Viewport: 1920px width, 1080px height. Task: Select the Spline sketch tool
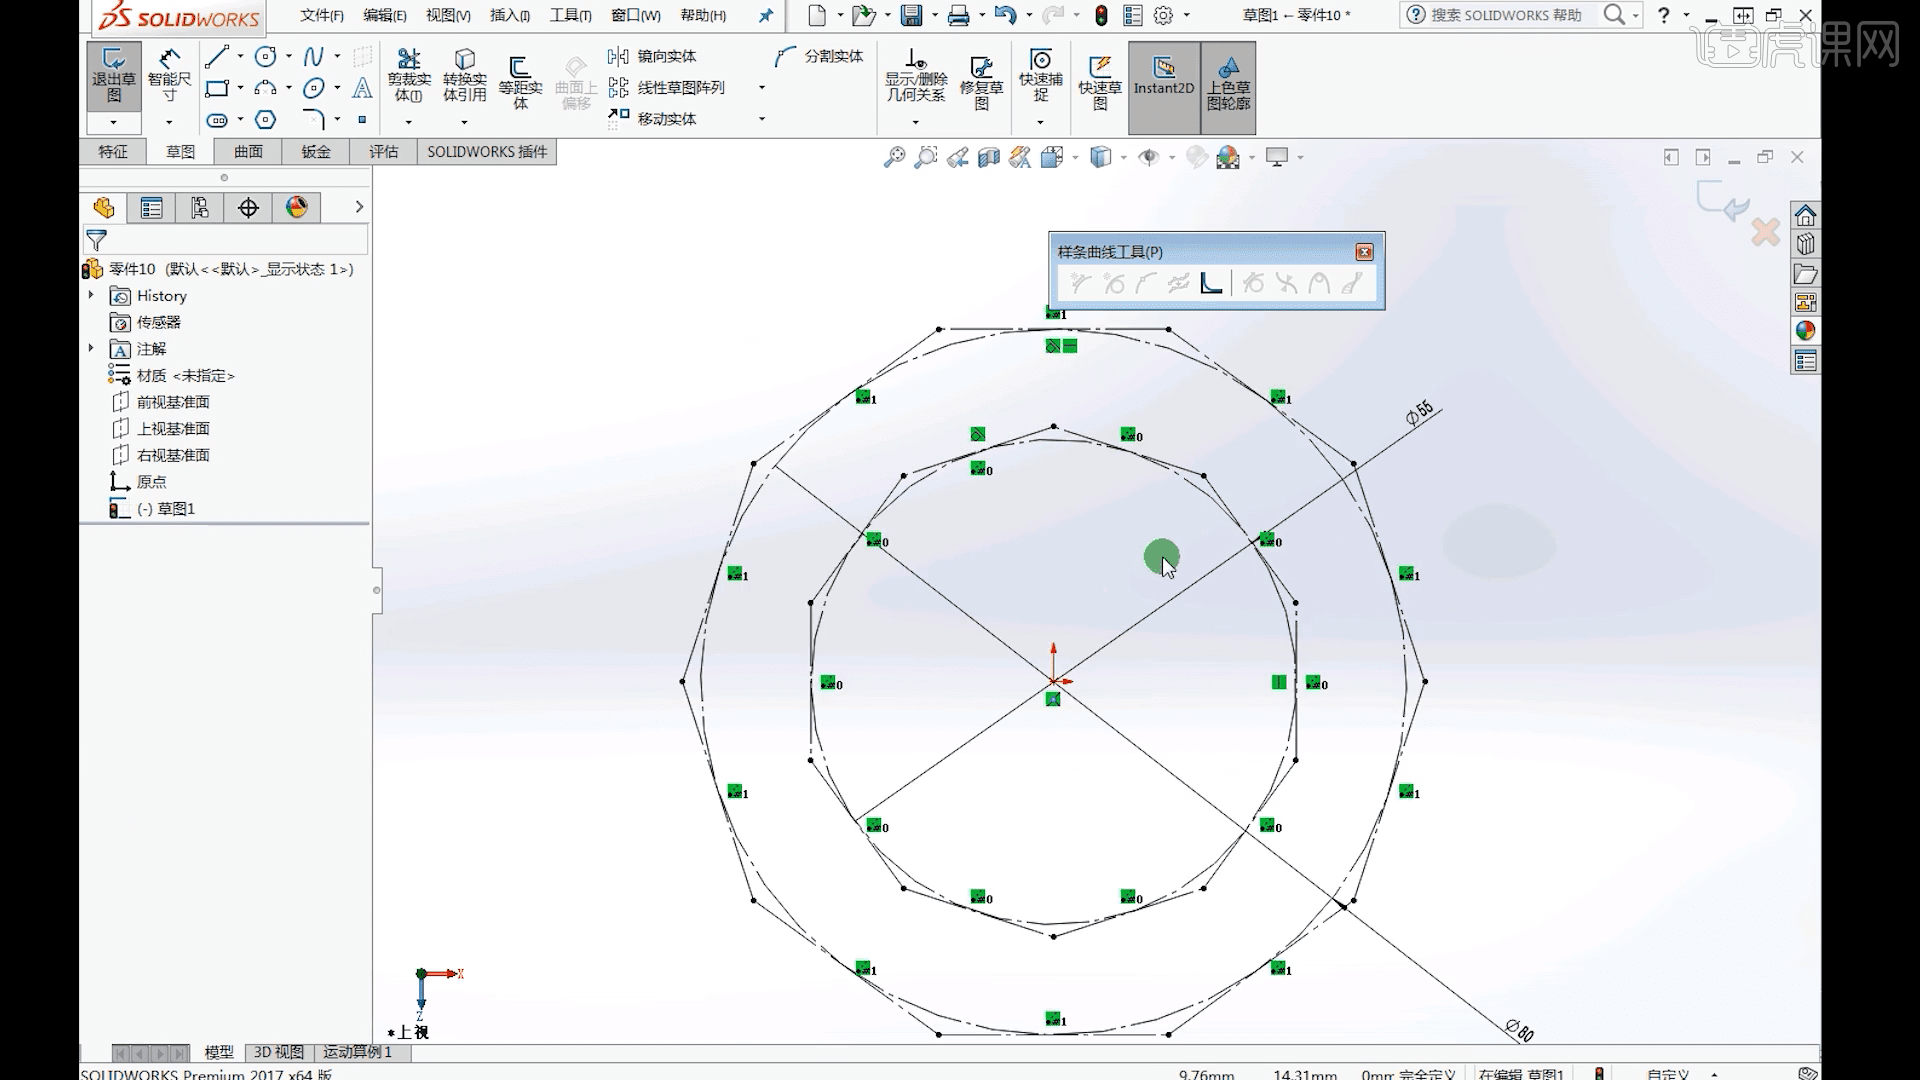314,57
